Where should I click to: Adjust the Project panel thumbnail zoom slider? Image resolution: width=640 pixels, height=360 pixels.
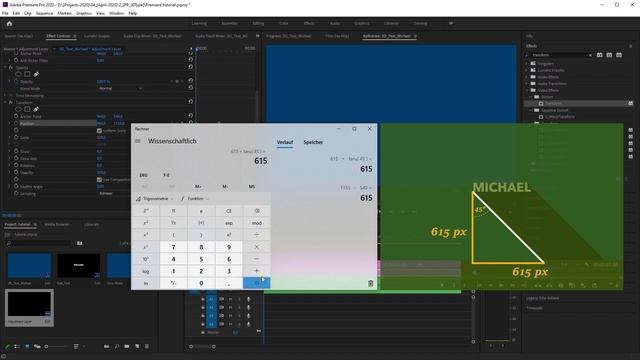point(56,347)
